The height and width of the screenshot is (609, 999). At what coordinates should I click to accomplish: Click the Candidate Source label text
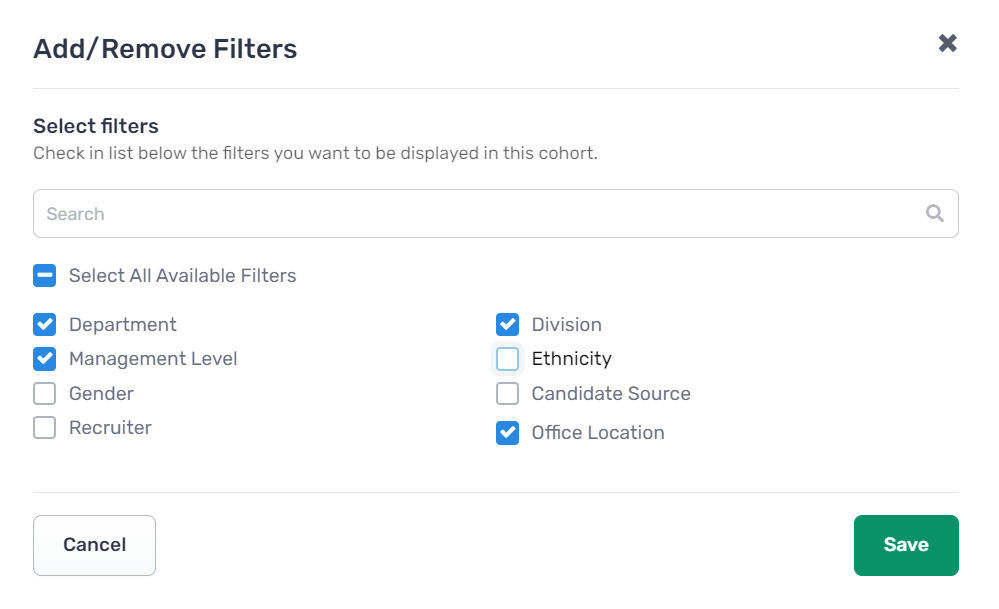tap(611, 394)
